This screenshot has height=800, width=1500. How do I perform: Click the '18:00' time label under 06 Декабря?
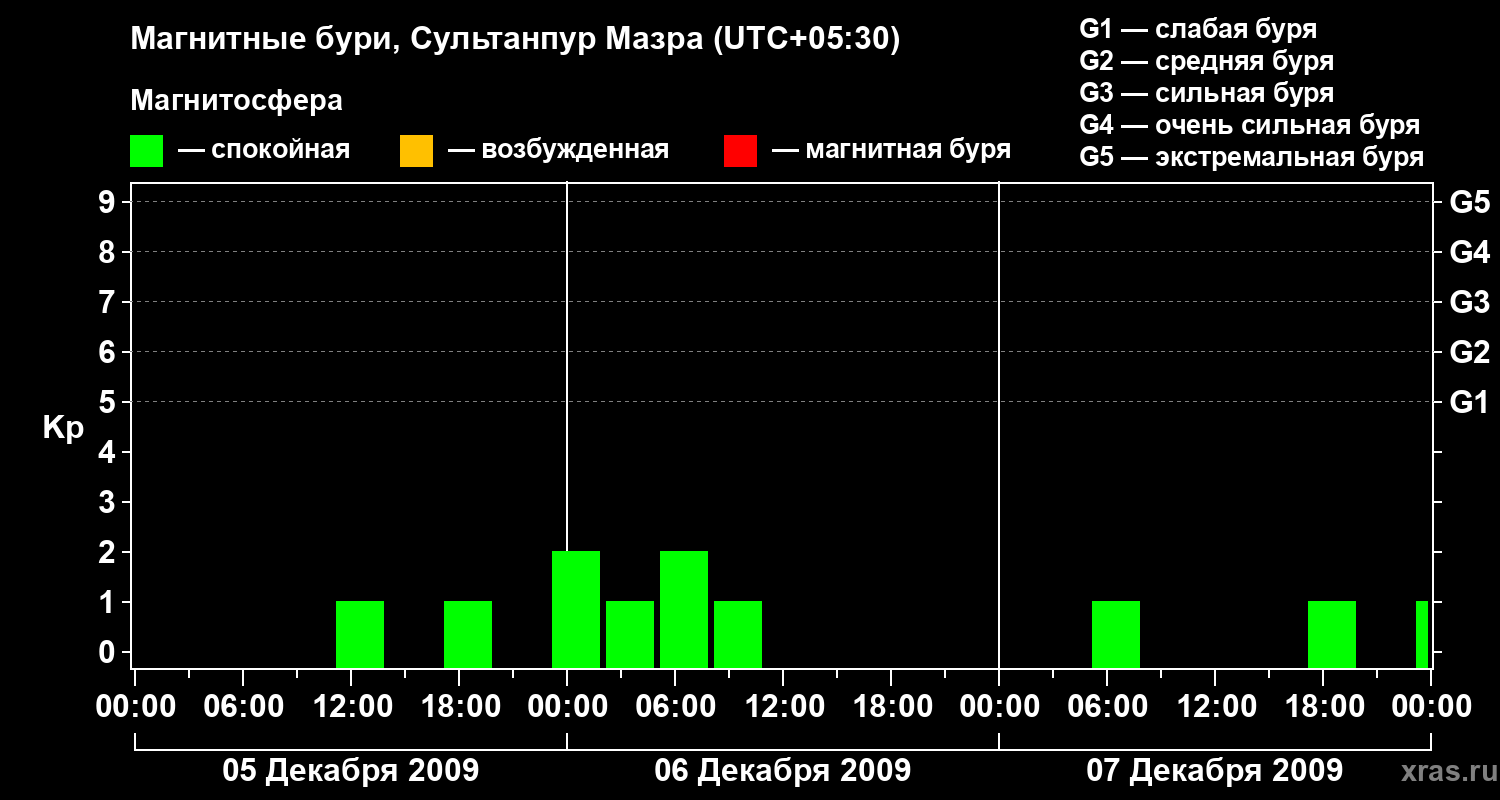(x=891, y=706)
